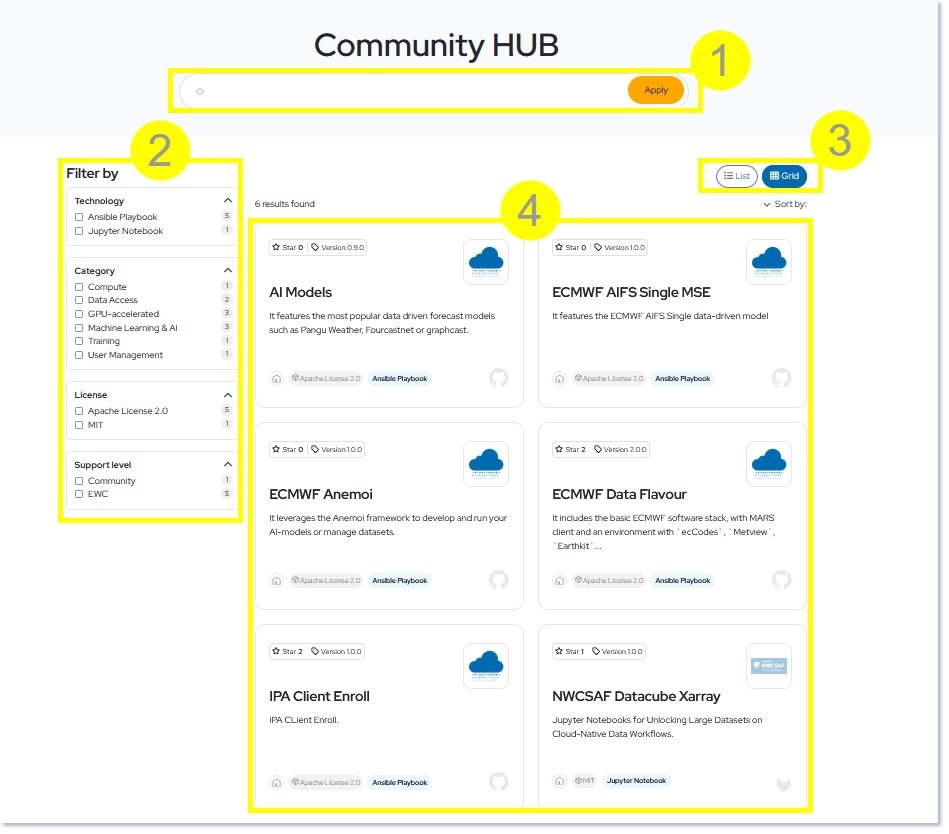Screen dimensions: 949x834
Task: Enable the Data Access category filter
Action: (x=79, y=301)
